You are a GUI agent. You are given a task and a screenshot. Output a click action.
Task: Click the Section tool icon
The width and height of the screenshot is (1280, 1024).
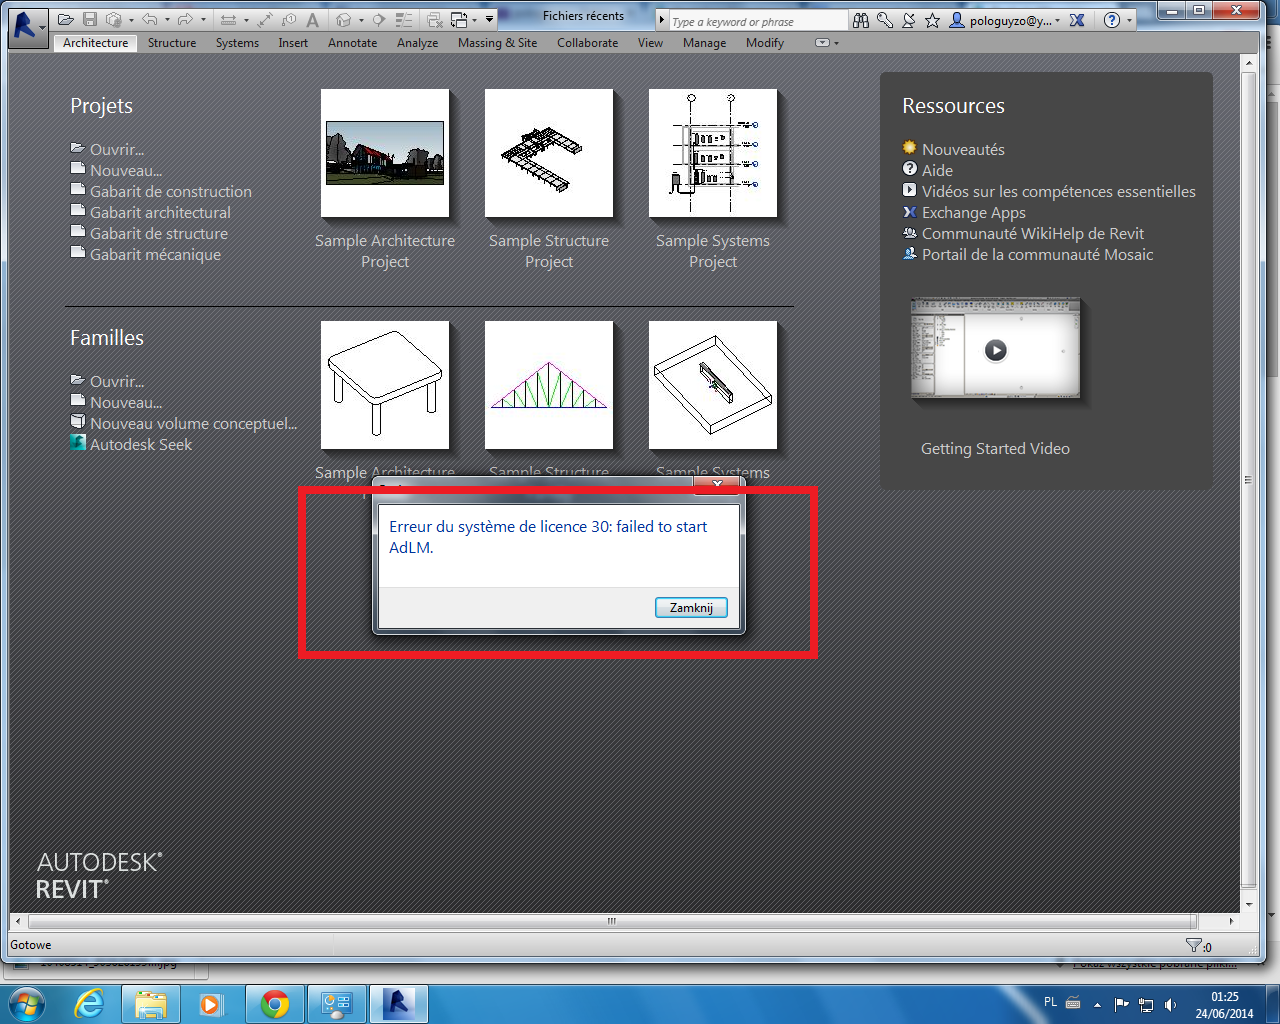(379, 20)
